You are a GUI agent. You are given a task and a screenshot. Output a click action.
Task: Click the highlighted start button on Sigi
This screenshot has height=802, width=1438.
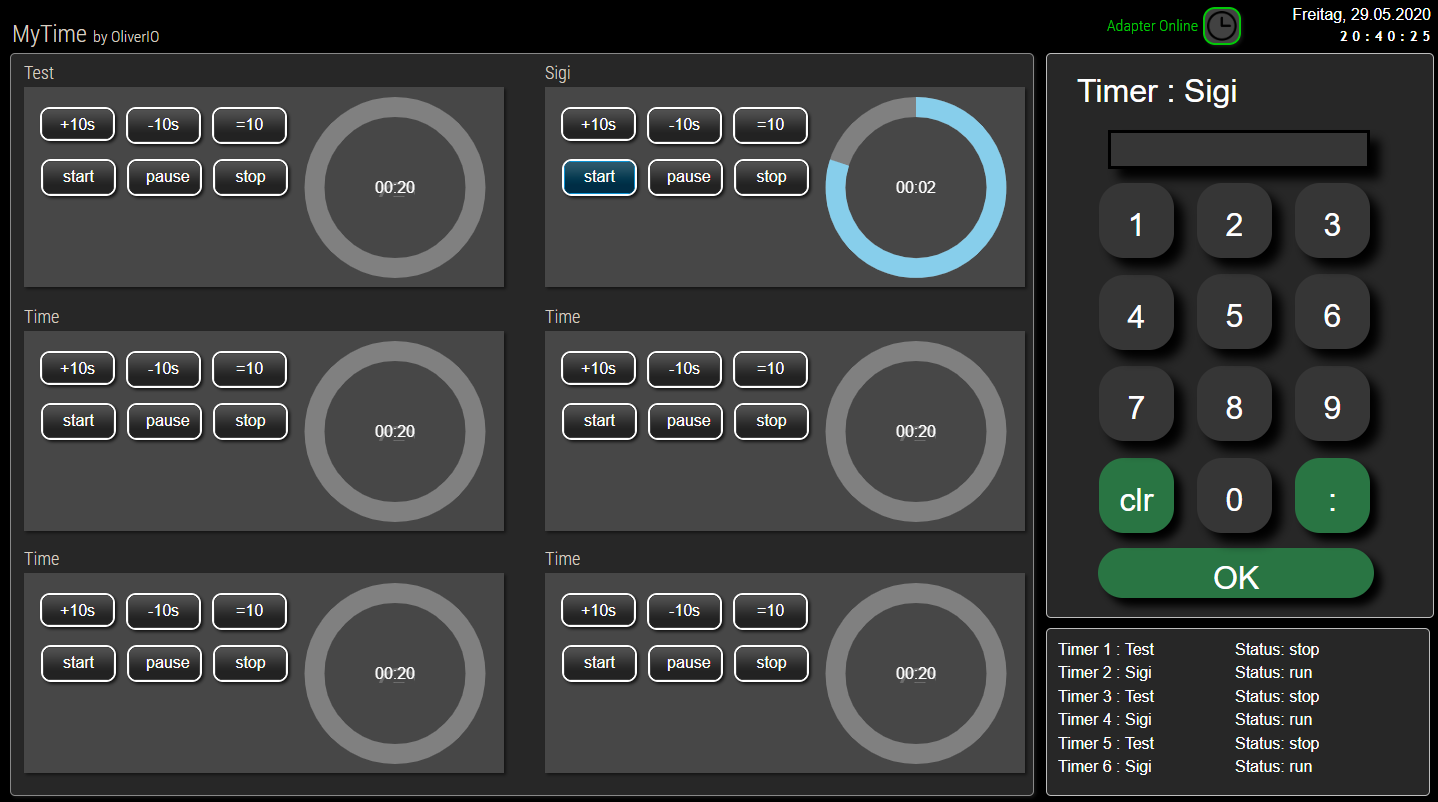pos(599,177)
